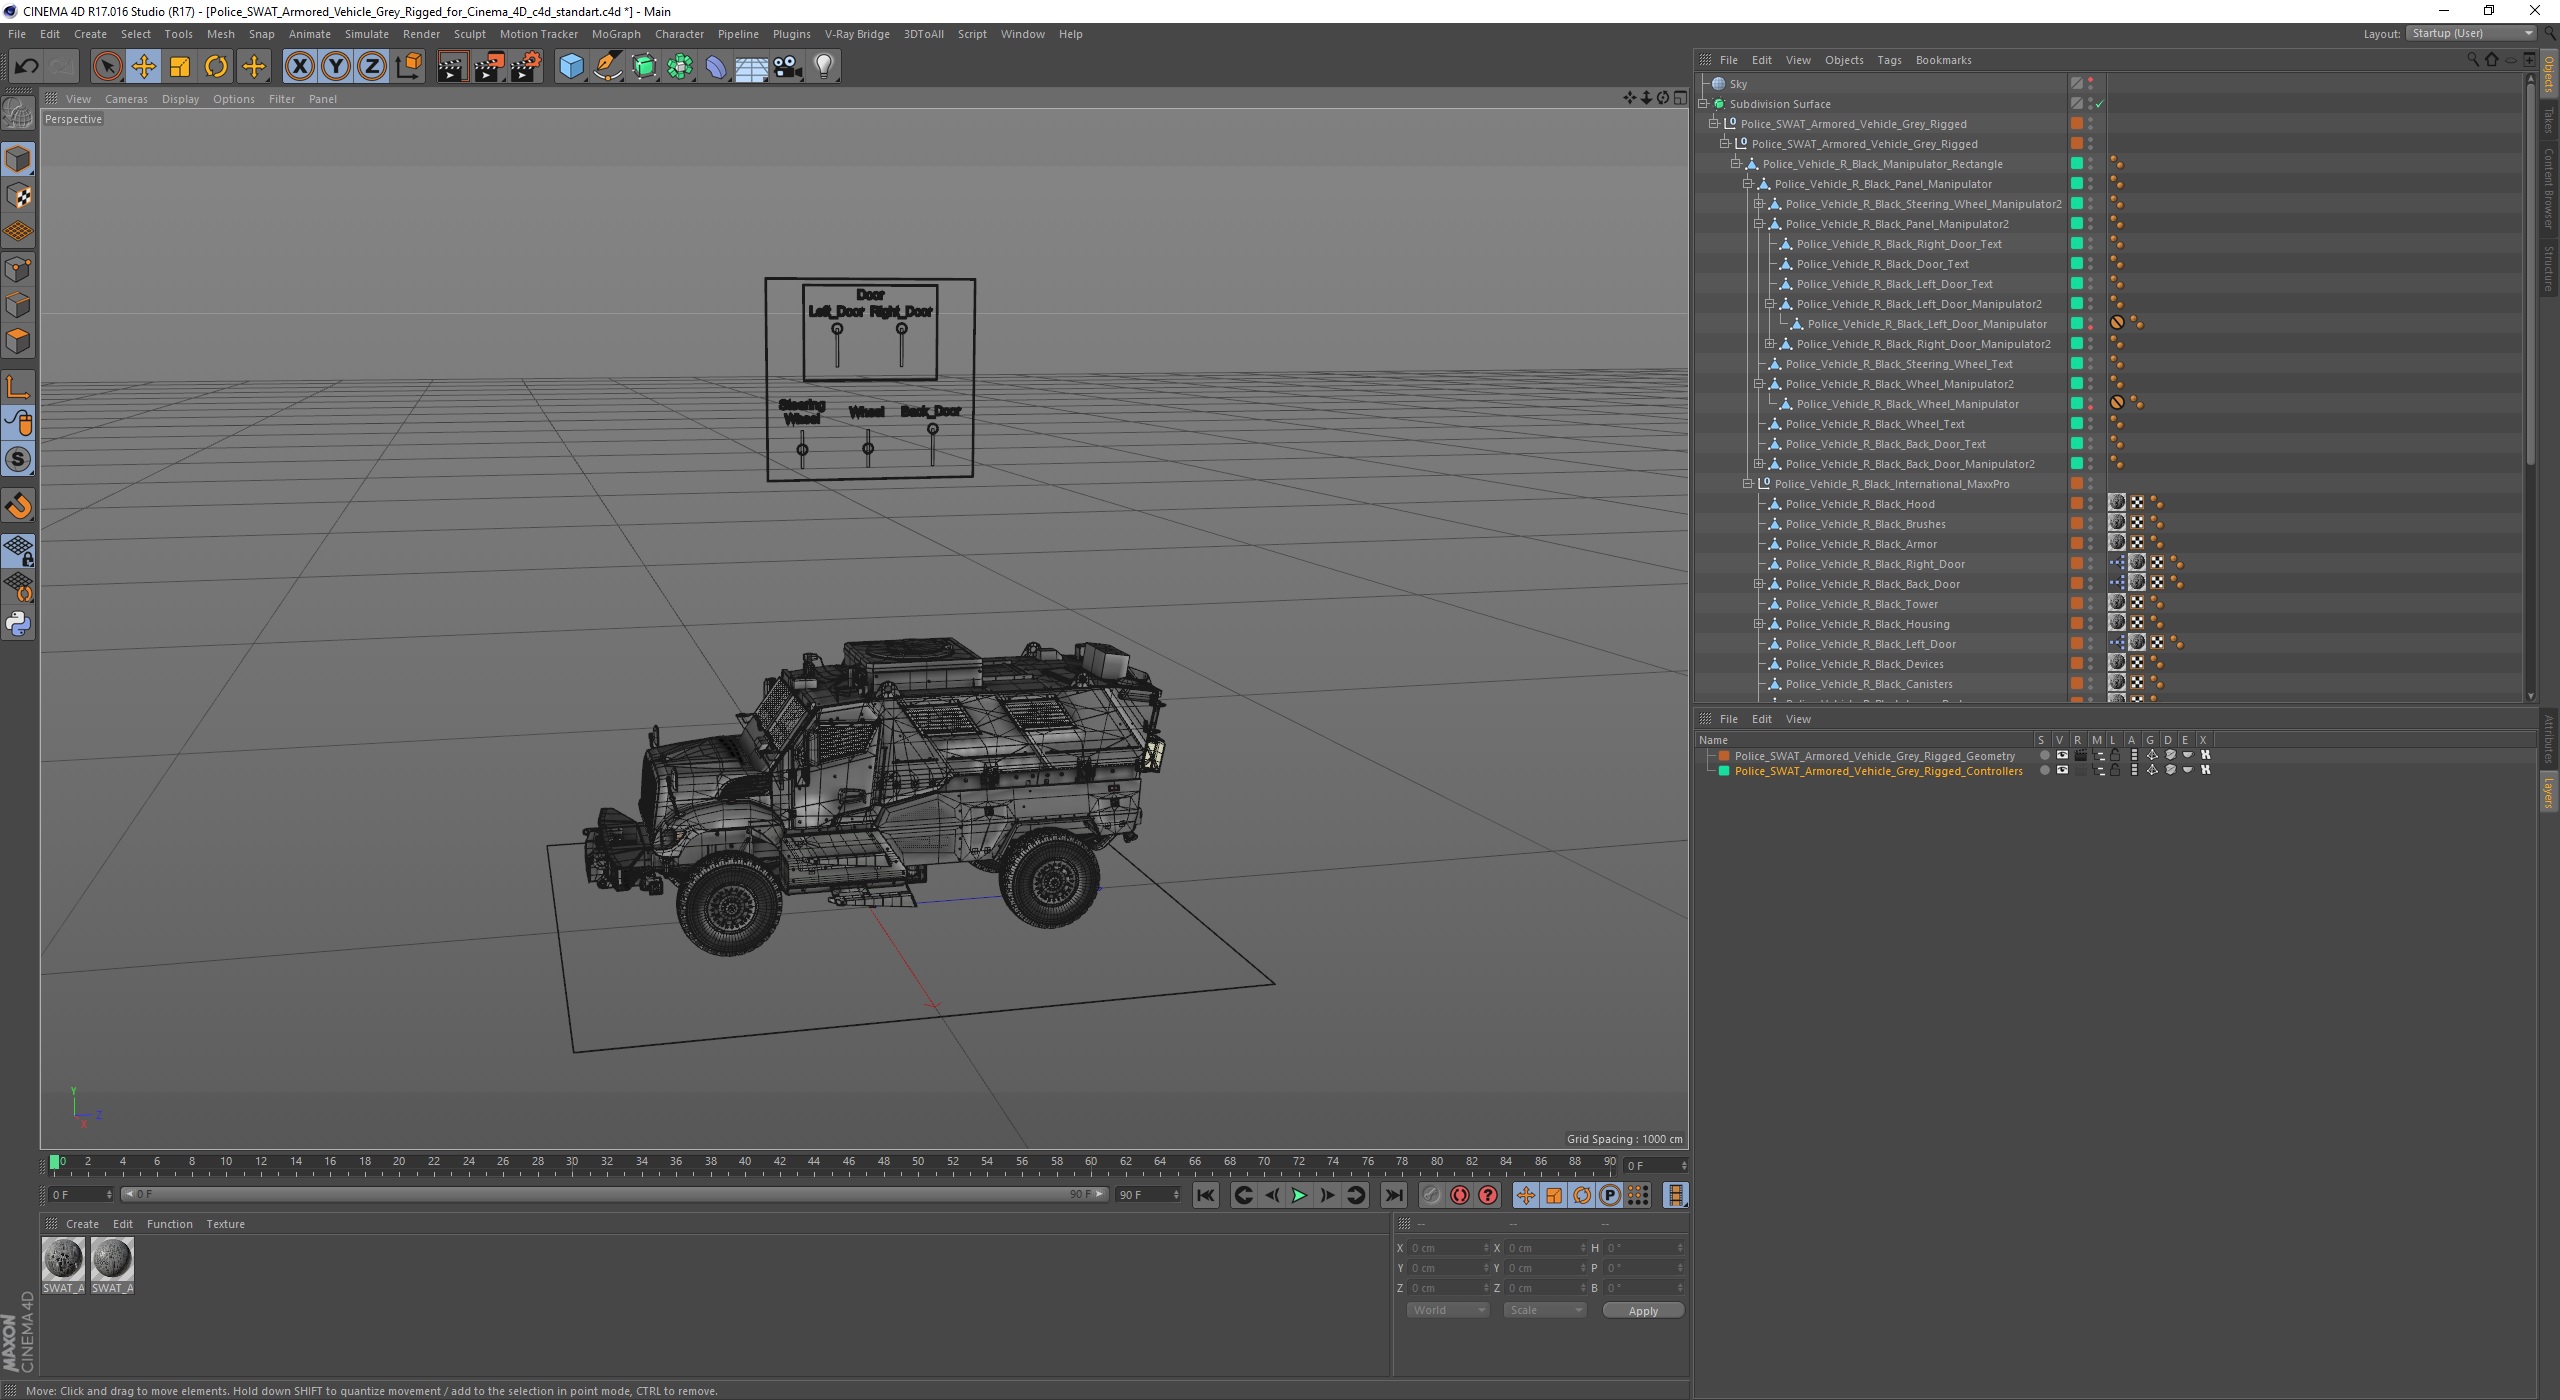
Task: Collapse Police_Vehicle_R_Black_International_MaxxPro node
Action: coord(1748,484)
